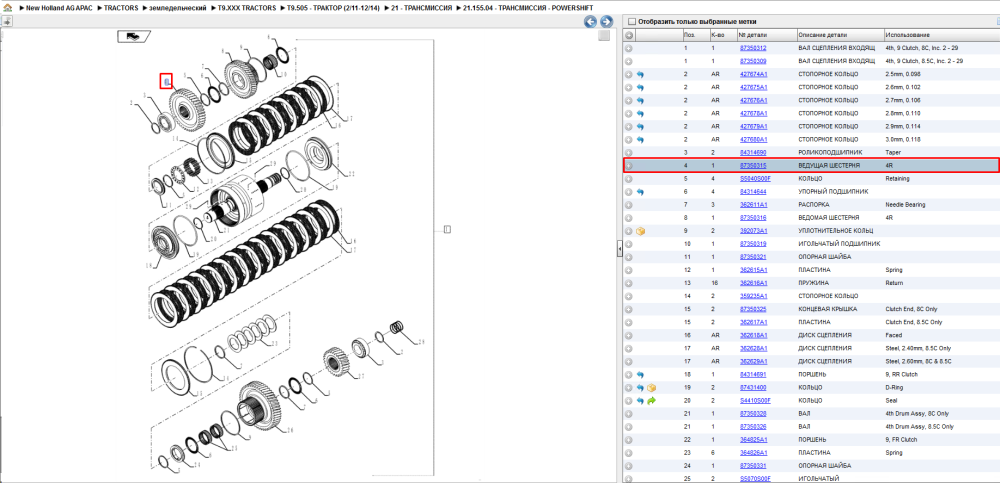Sort by Использование column header
The height and width of the screenshot is (483, 1000).
[941, 35]
